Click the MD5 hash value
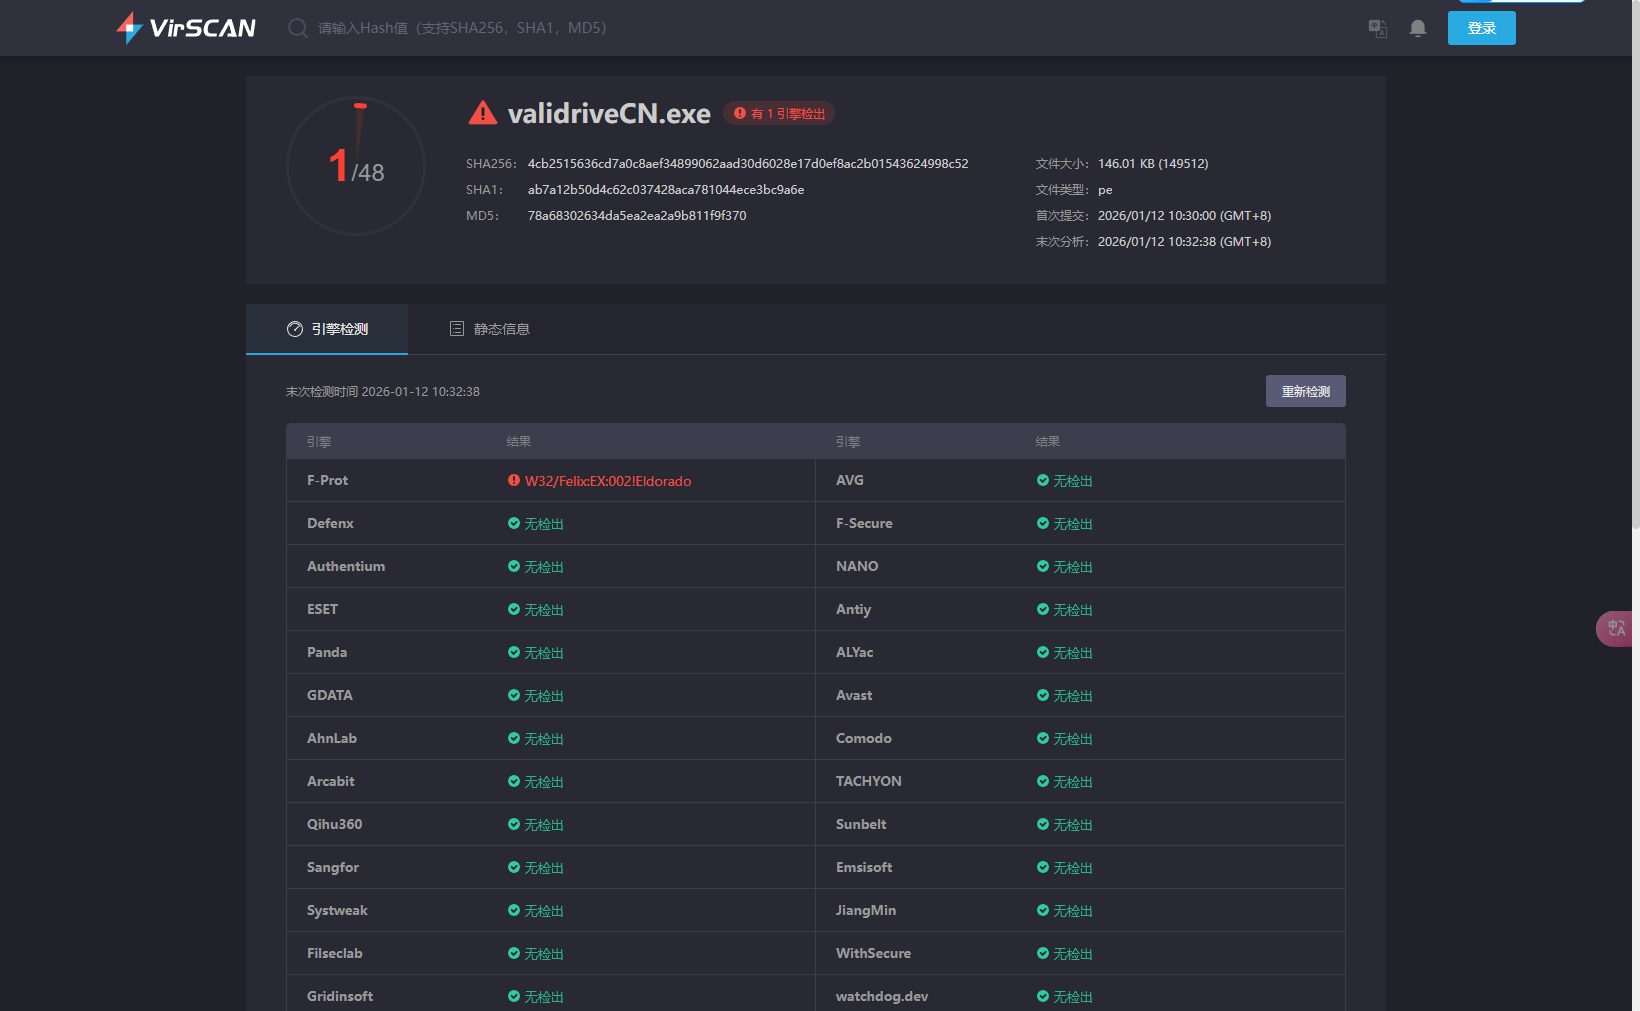The width and height of the screenshot is (1640, 1011). pos(636,215)
